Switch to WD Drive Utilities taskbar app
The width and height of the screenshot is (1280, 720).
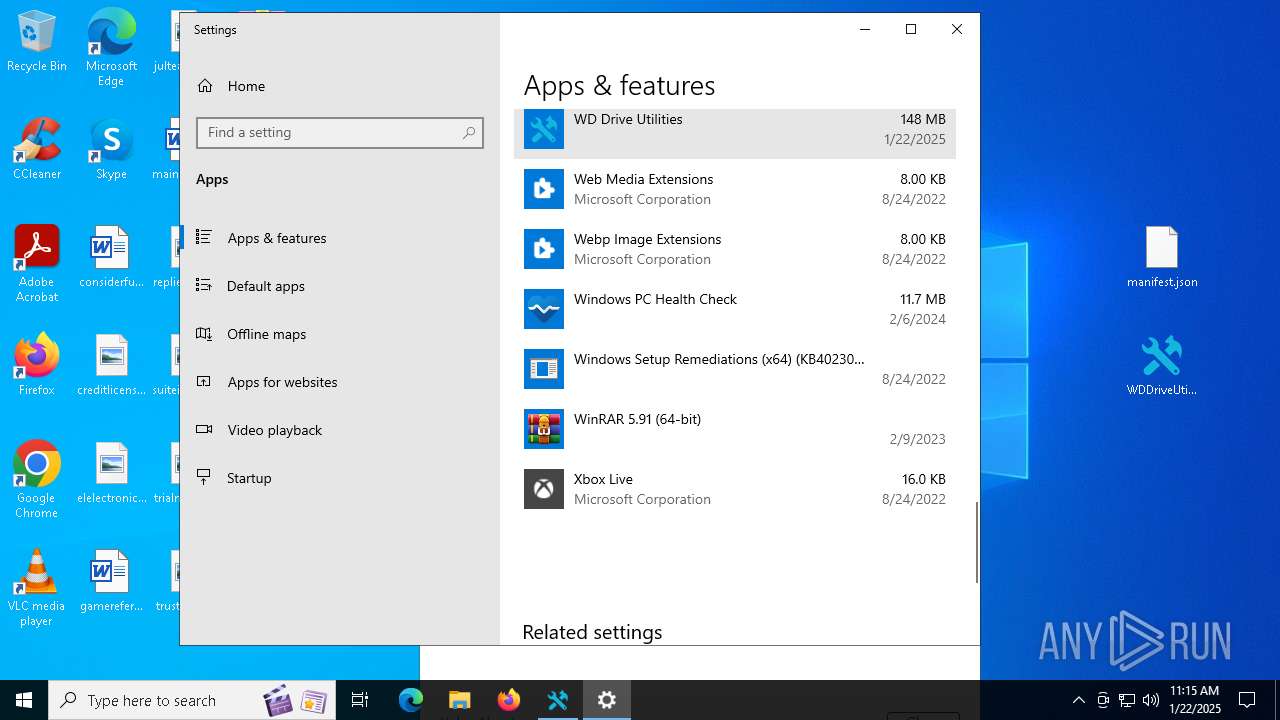point(558,700)
